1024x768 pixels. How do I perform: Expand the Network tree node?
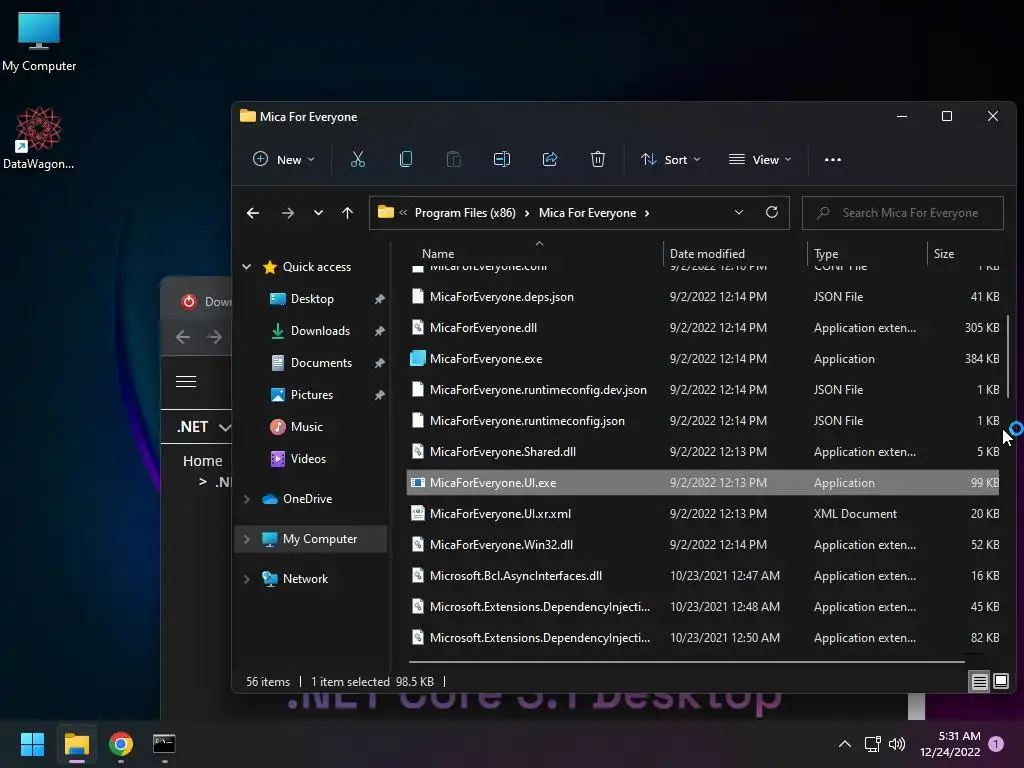247,579
